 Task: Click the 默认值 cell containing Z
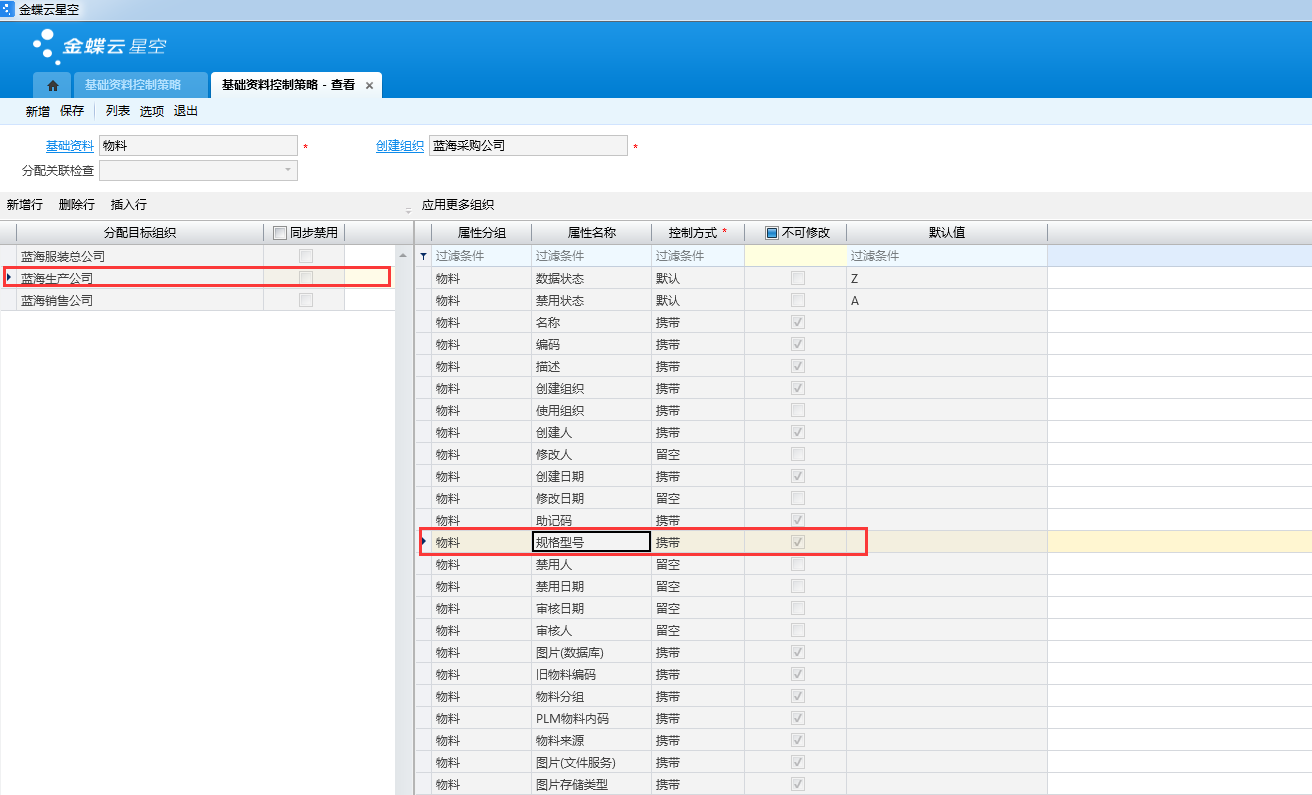[946, 278]
